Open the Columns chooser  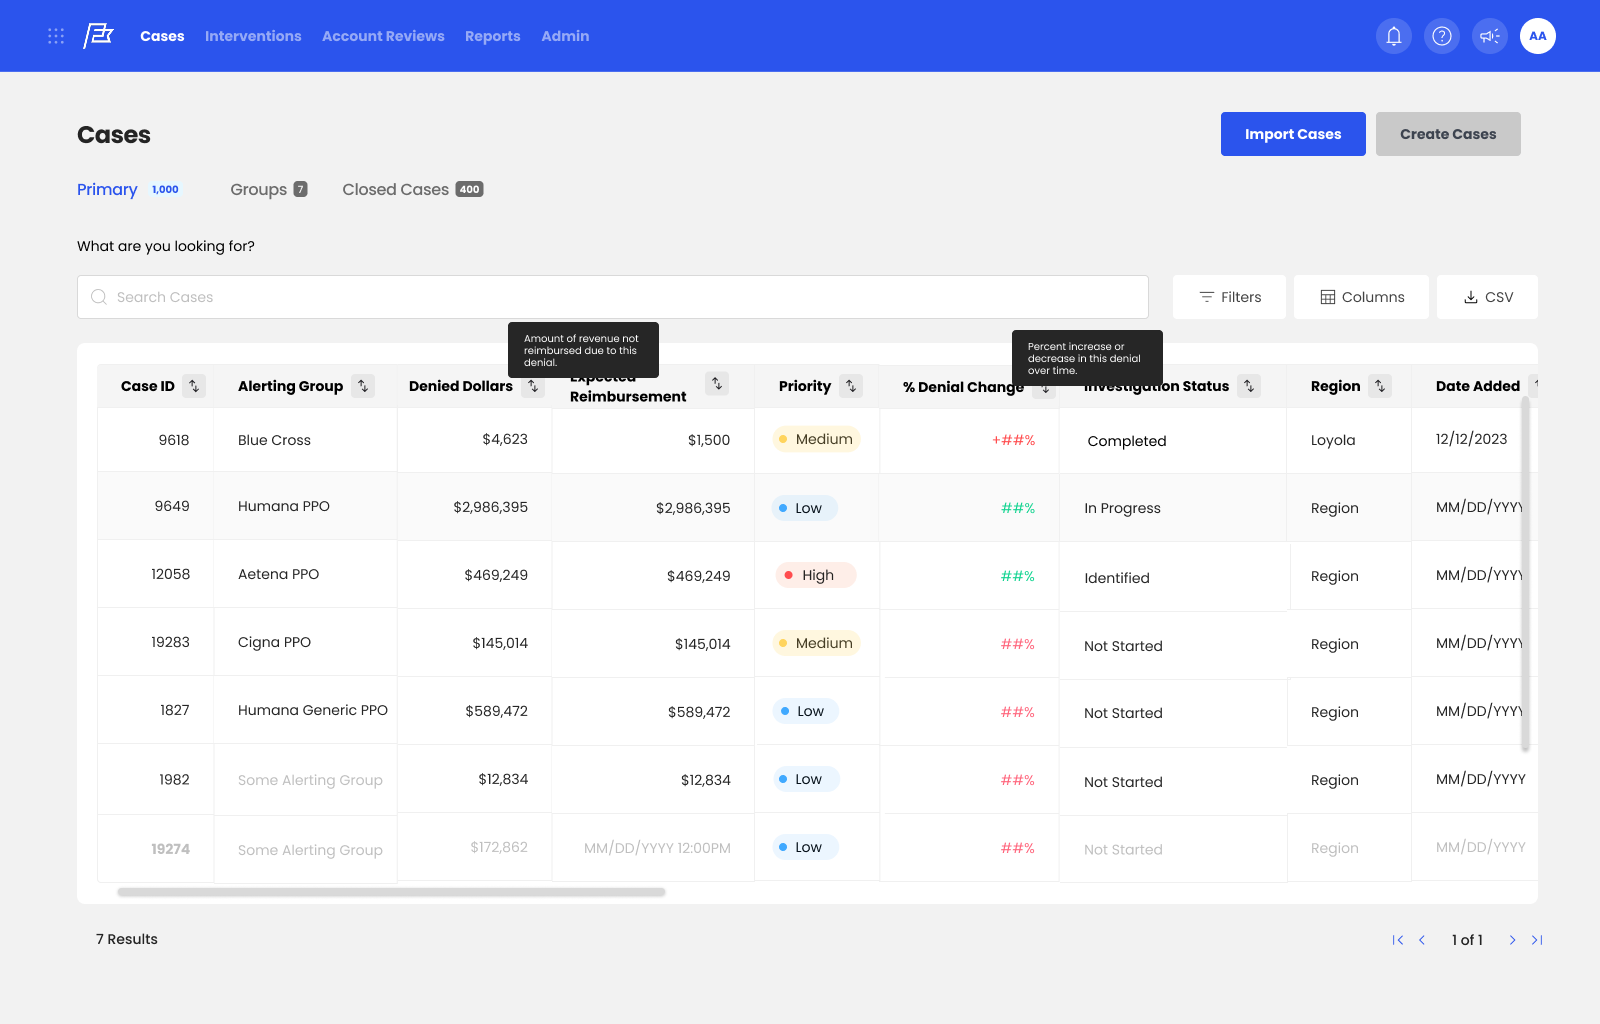pyautogui.click(x=1361, y=297)
